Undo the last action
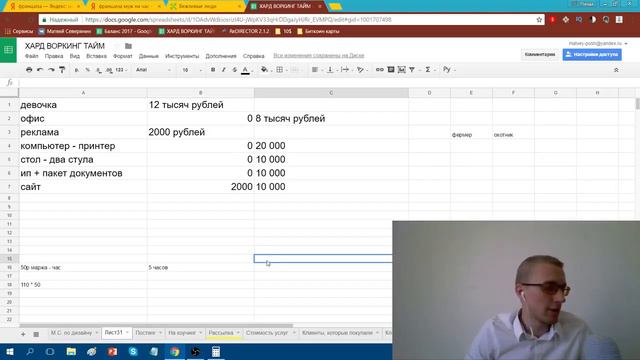 [x=40, y=70]
